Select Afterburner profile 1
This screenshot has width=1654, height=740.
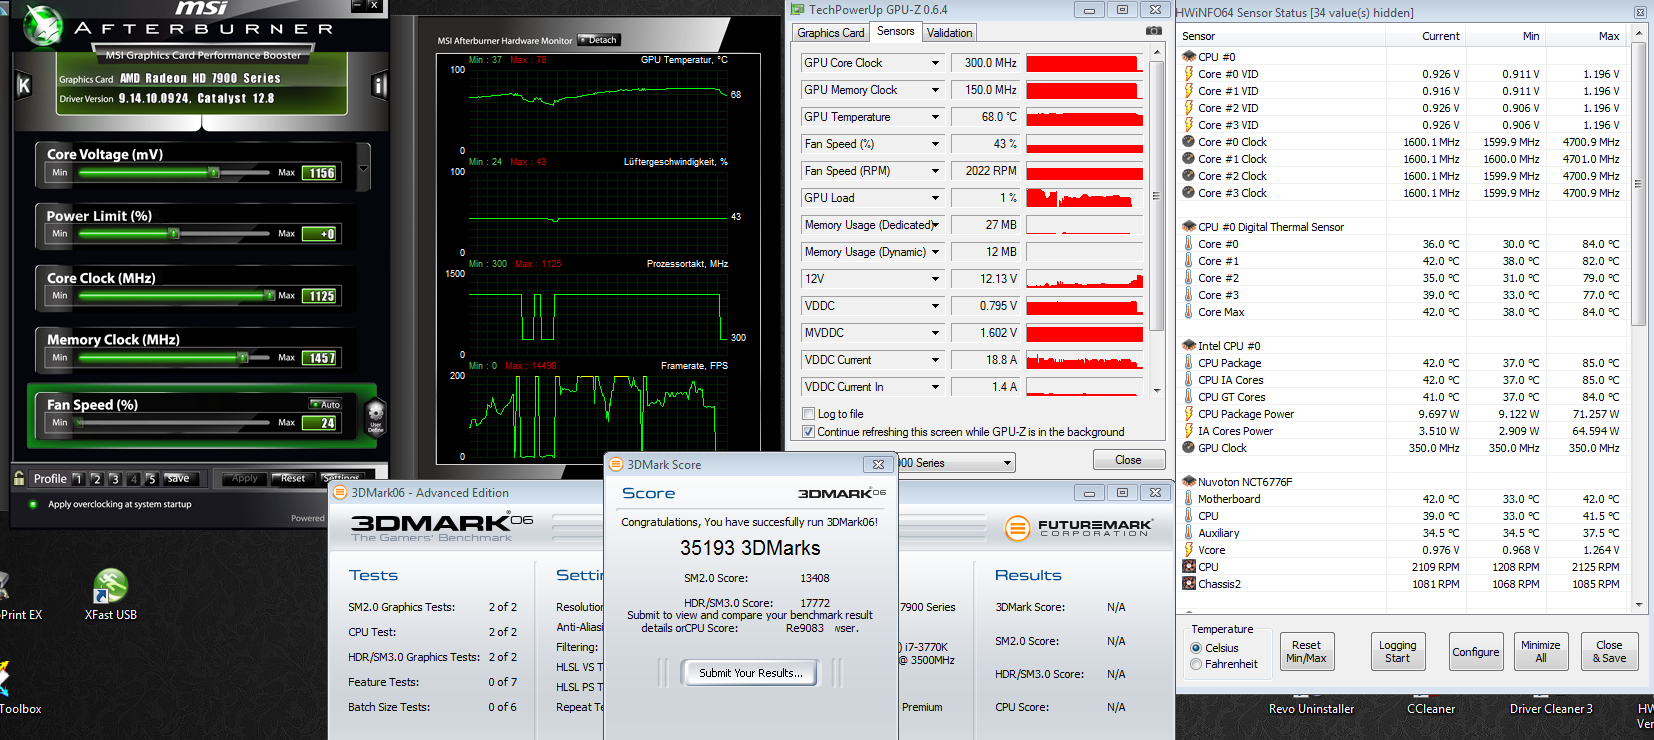(78, 479)
